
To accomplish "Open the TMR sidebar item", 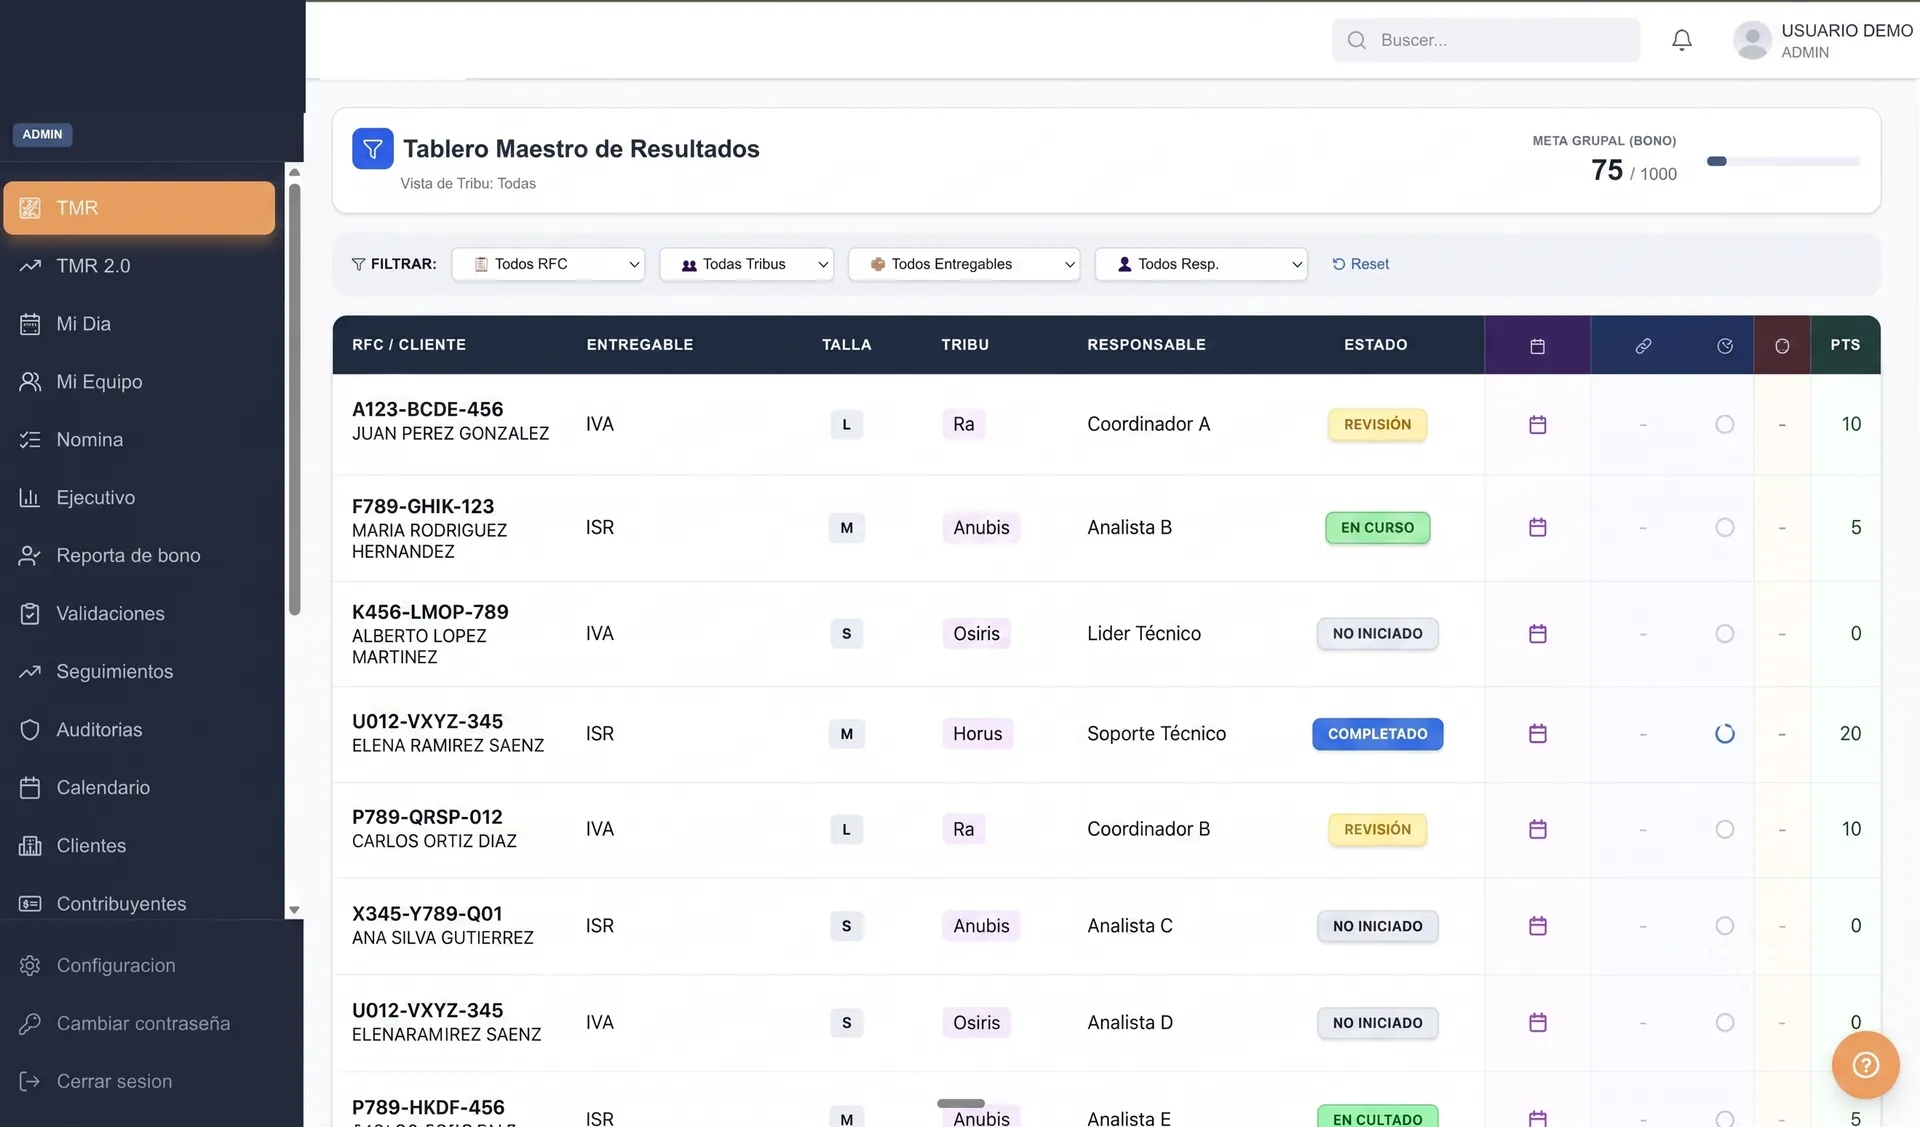I will tap(139, 208).
